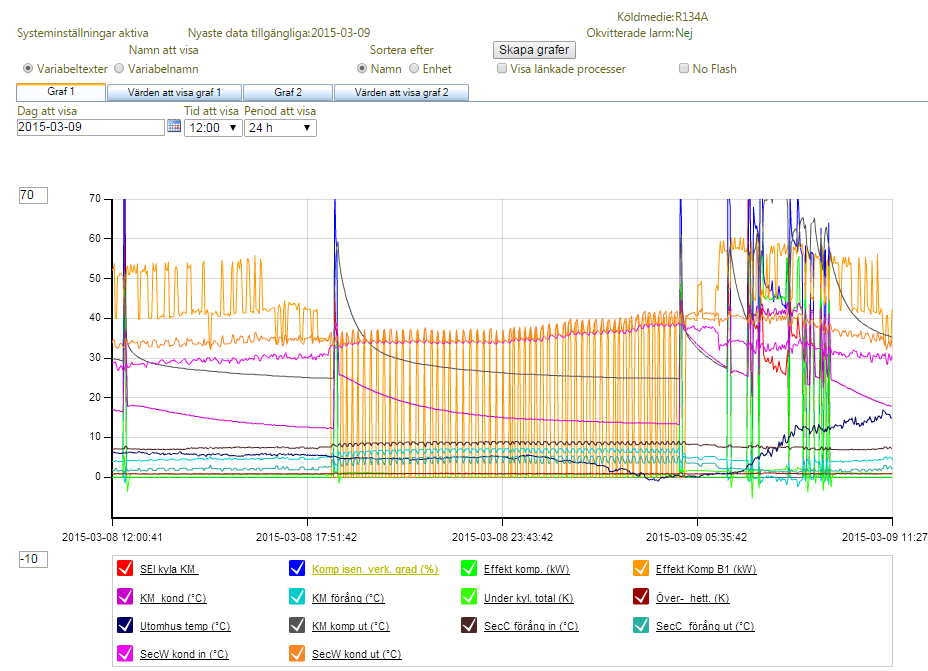Toggle green Under kyl. total checkbox
The image size is (928, 671).
(x=469, y=596)
